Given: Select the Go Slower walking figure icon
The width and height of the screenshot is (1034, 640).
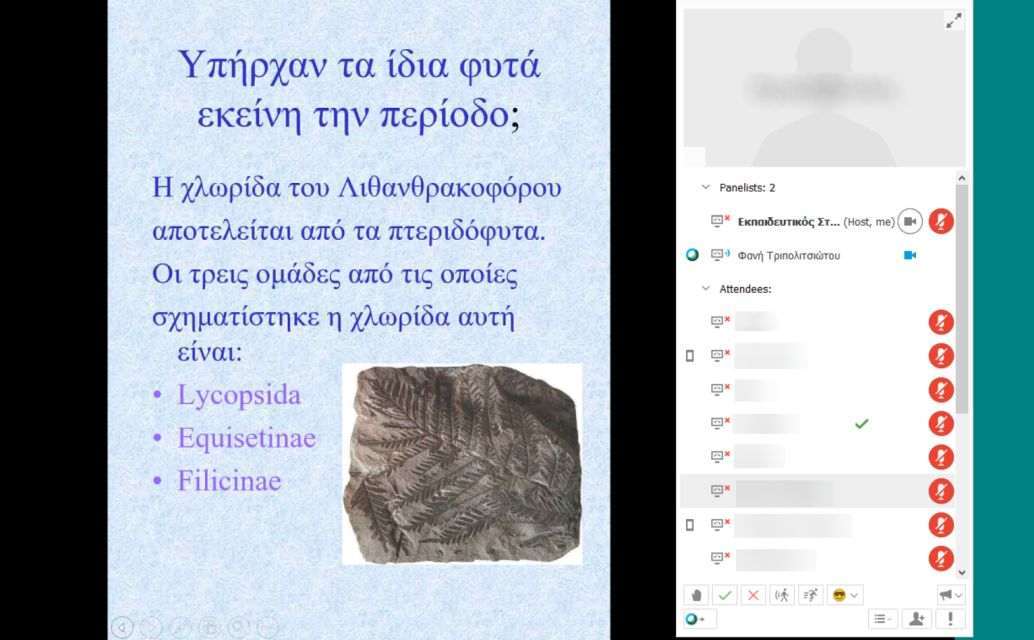Looking at the screenshot, I should (781, 595).
